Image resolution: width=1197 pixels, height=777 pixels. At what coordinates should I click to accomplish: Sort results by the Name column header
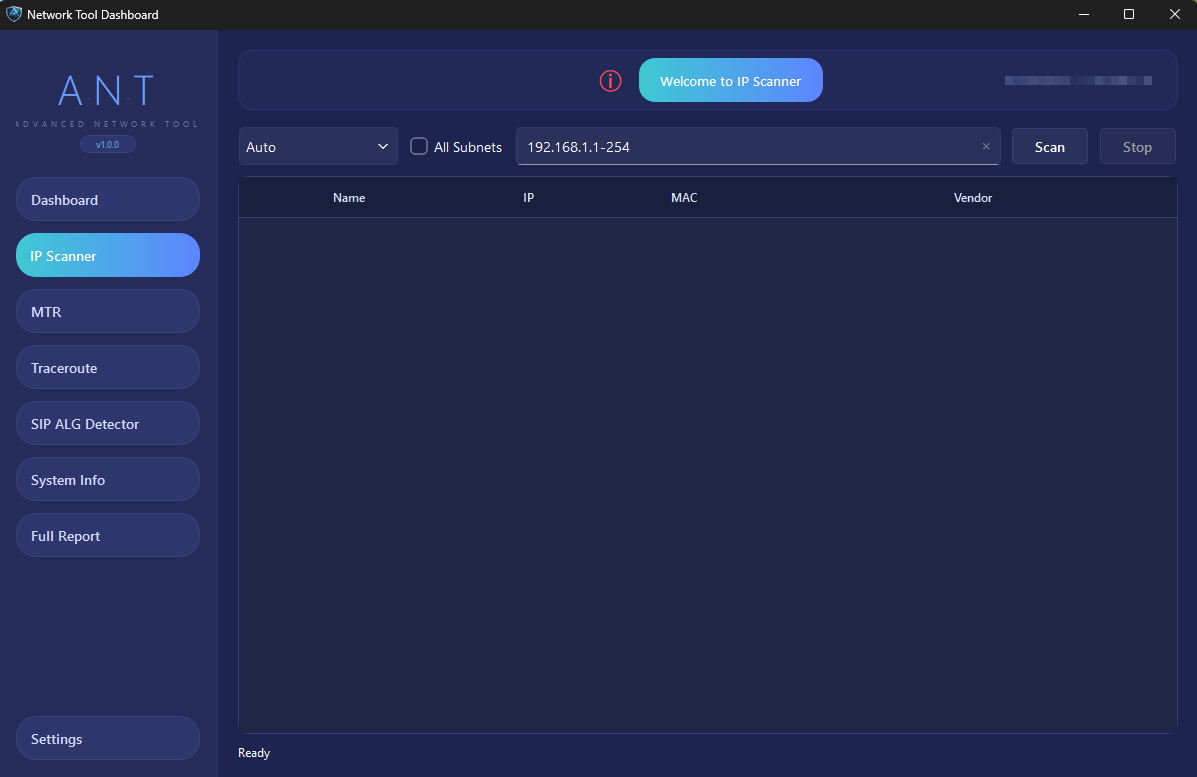point(349,197)
